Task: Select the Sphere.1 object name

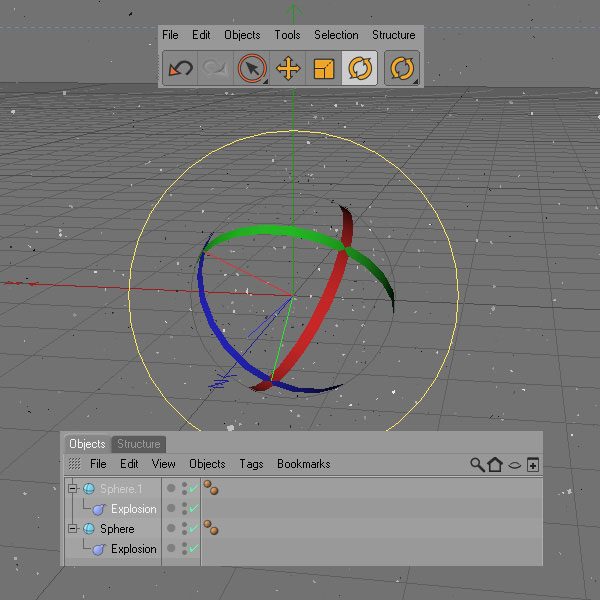Action: click(121, 489)
